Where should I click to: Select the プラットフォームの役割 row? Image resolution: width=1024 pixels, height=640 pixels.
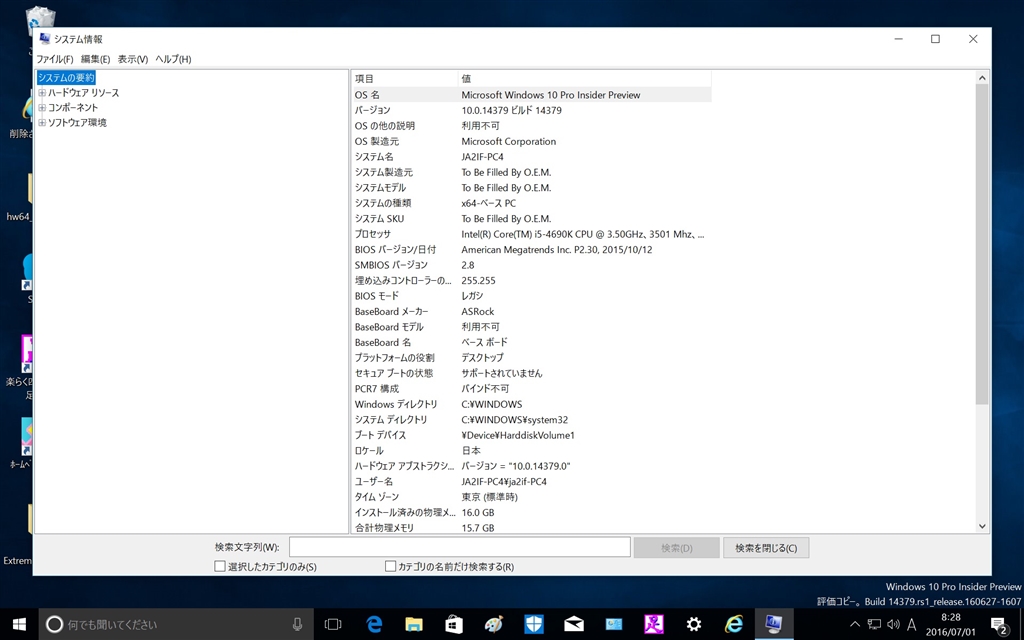(x=532, y=358)
